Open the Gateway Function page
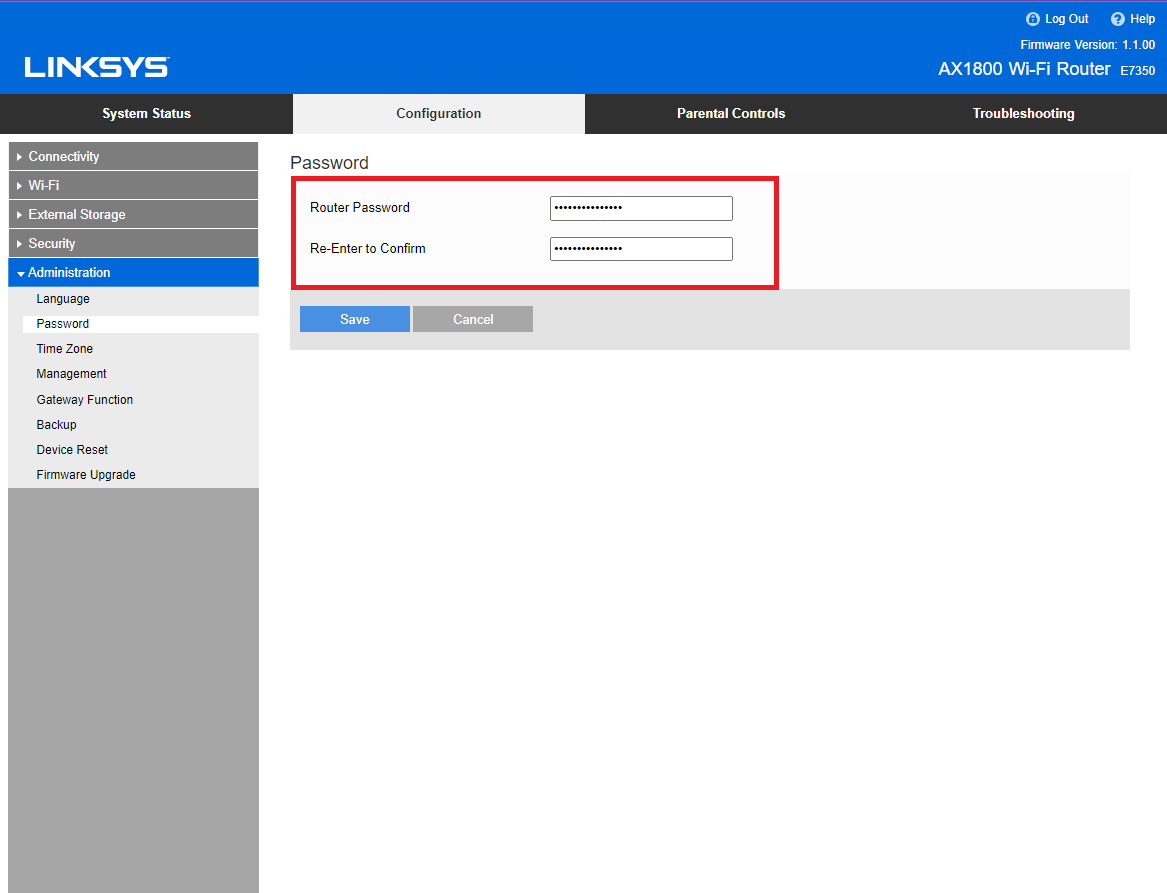This screenshot has height=893, width=1167. pos(85,400)
